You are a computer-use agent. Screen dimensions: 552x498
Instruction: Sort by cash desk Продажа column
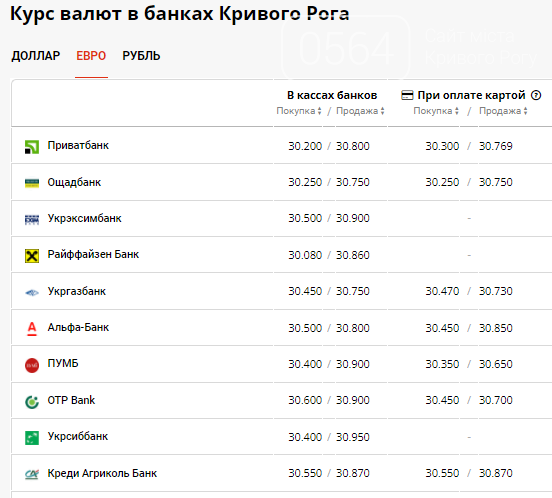click(x=360, y=111)
